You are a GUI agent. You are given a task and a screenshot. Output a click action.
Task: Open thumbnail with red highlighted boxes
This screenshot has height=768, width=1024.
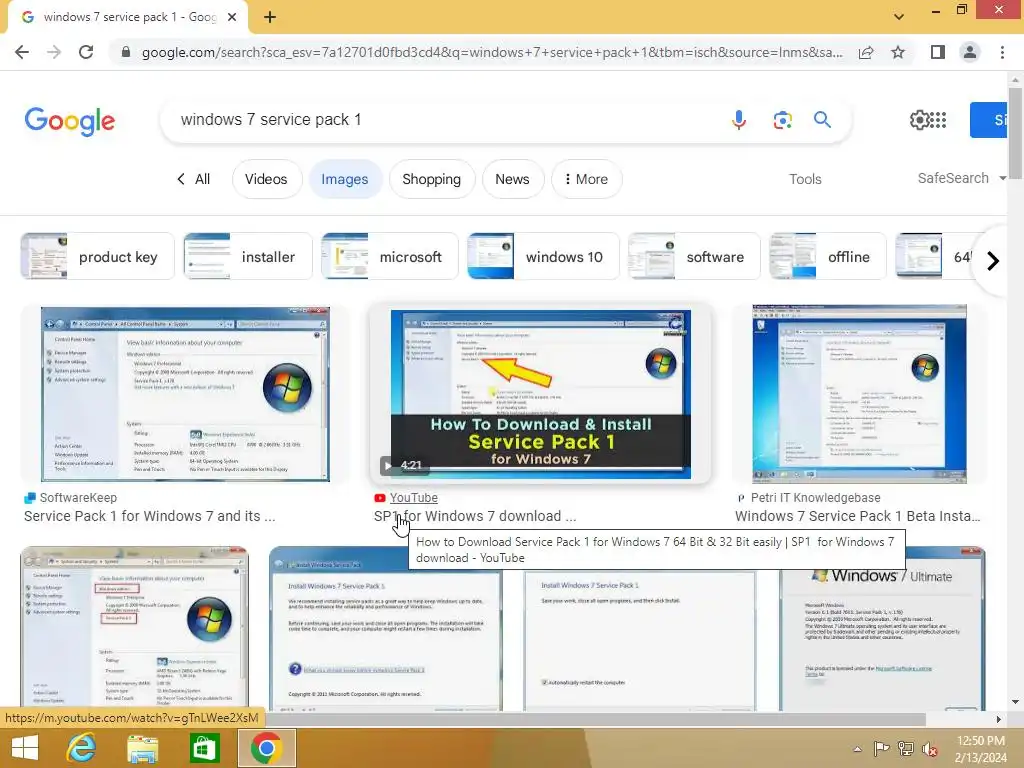pos(135,629)
